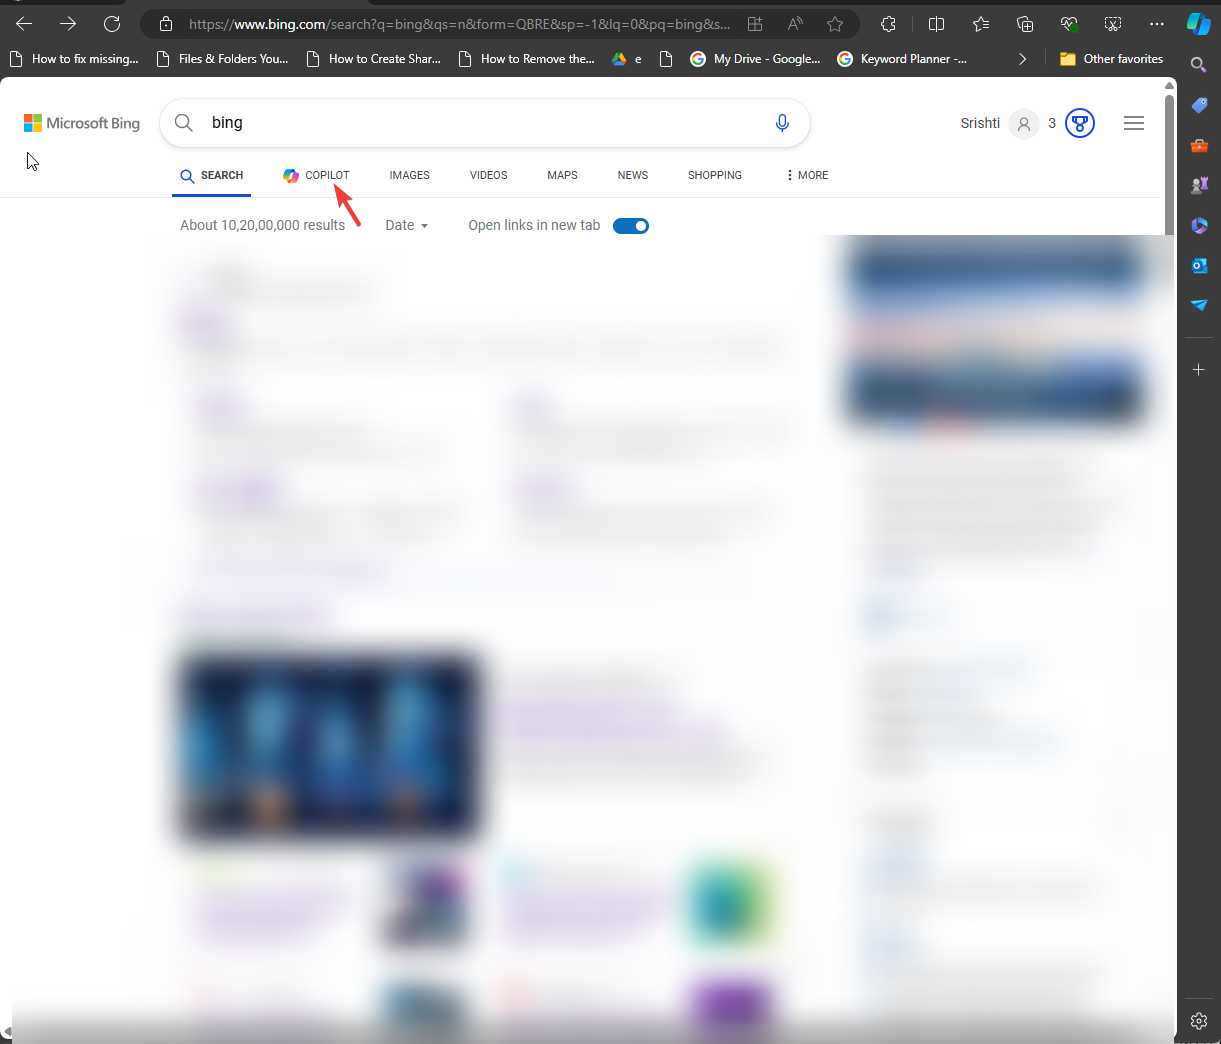Open Microsoft 365 icon in the sidebar

(x=1199, y=225)
